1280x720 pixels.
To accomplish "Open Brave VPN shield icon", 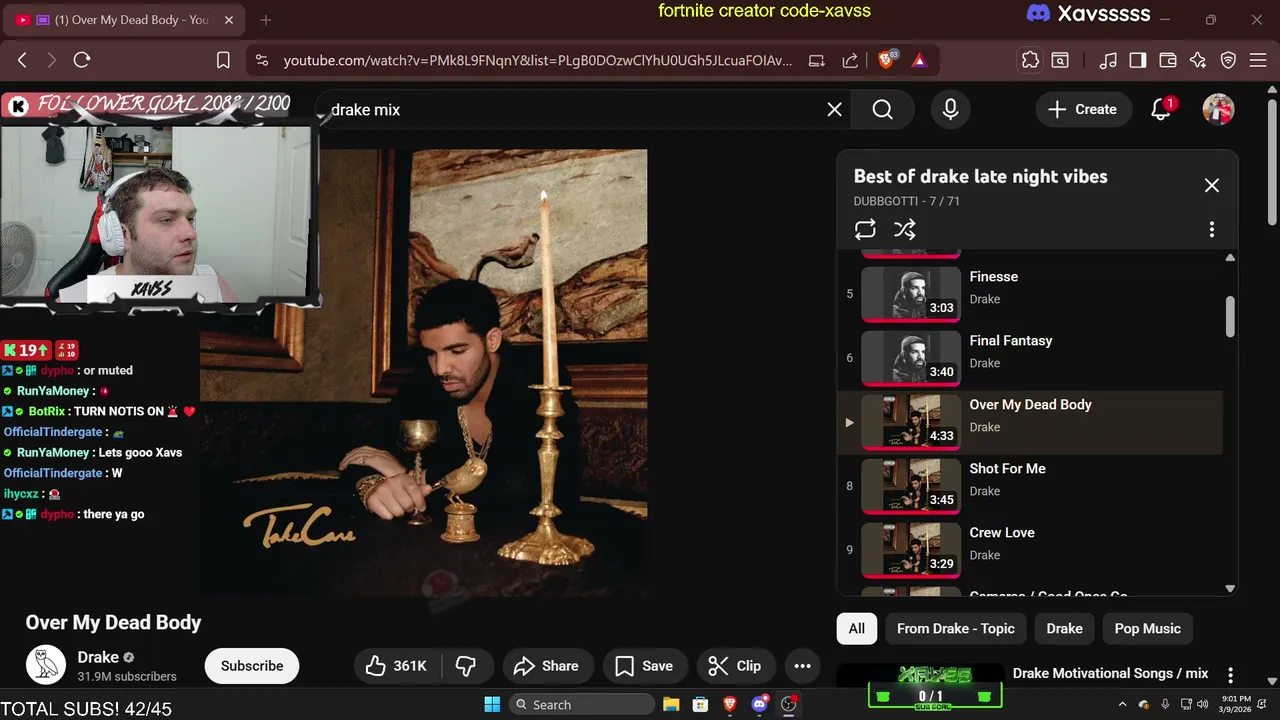I will click(x=1228, y=60).
